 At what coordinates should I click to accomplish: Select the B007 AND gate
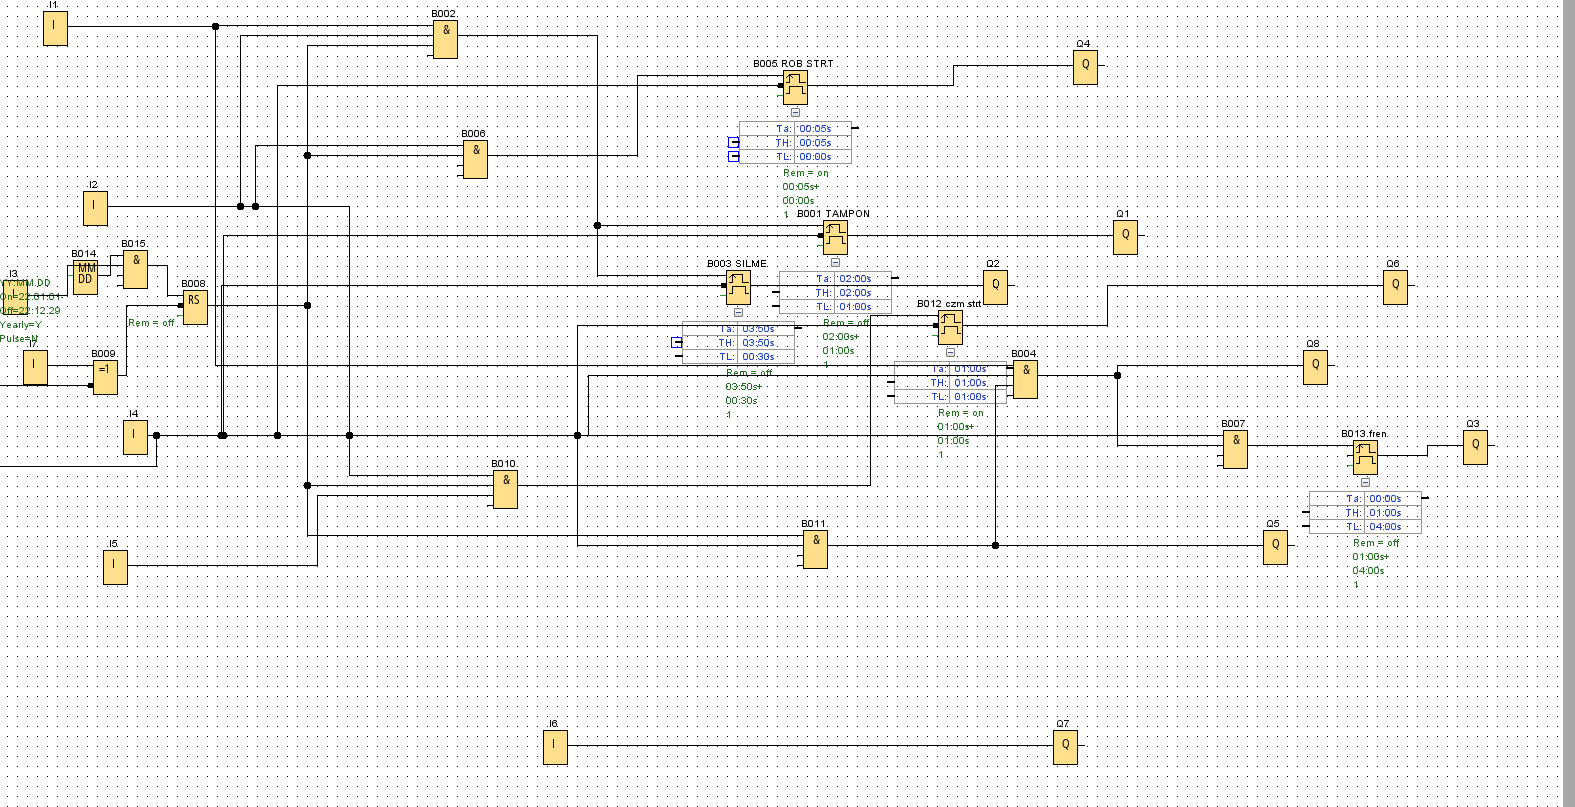tap(1235, 448)
